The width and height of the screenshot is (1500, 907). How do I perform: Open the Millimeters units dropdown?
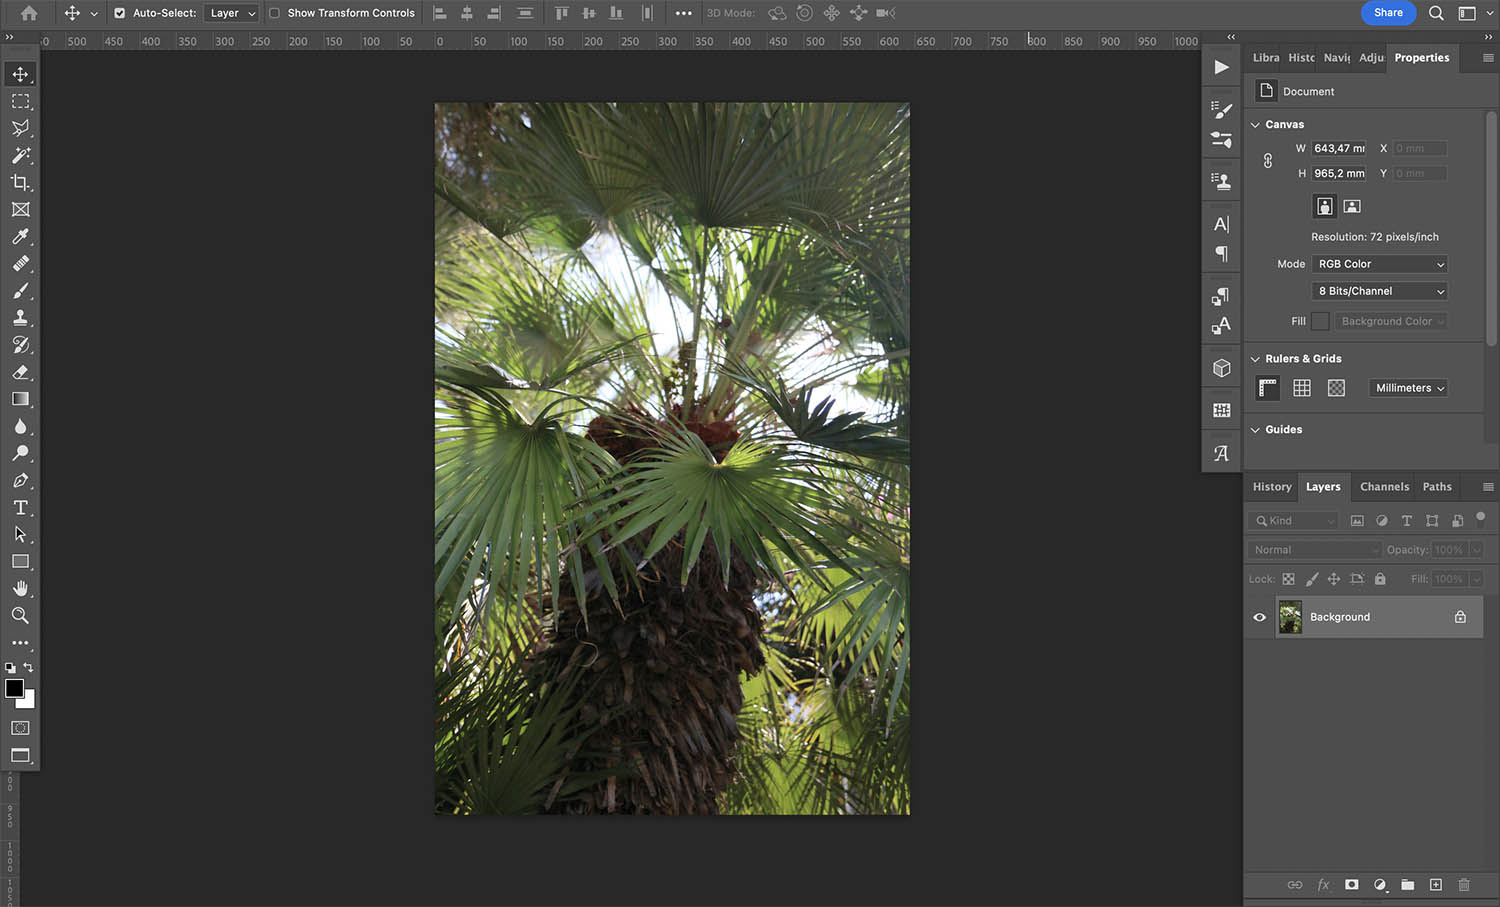coord(1407,387)
